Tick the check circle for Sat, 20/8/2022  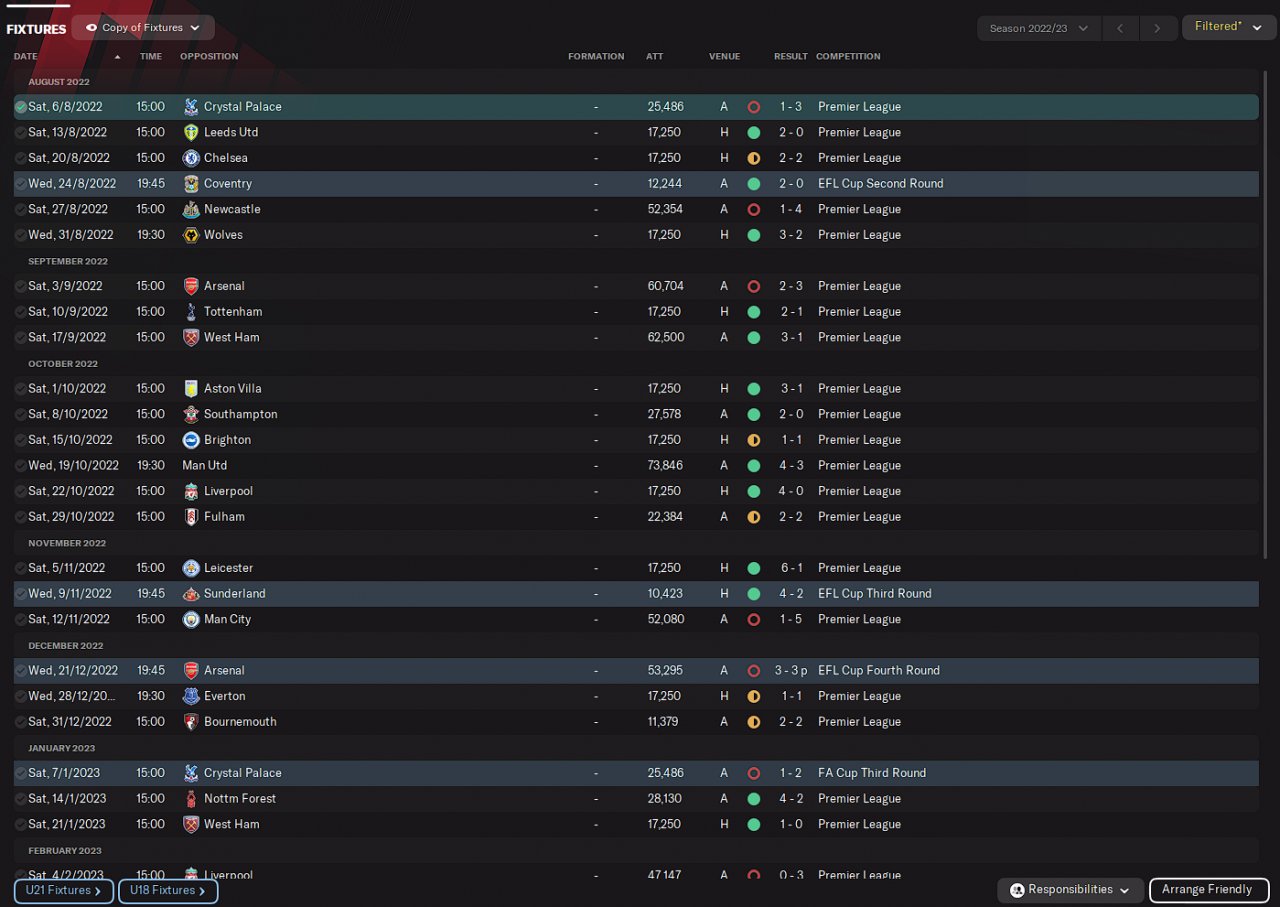pos(21,158)
